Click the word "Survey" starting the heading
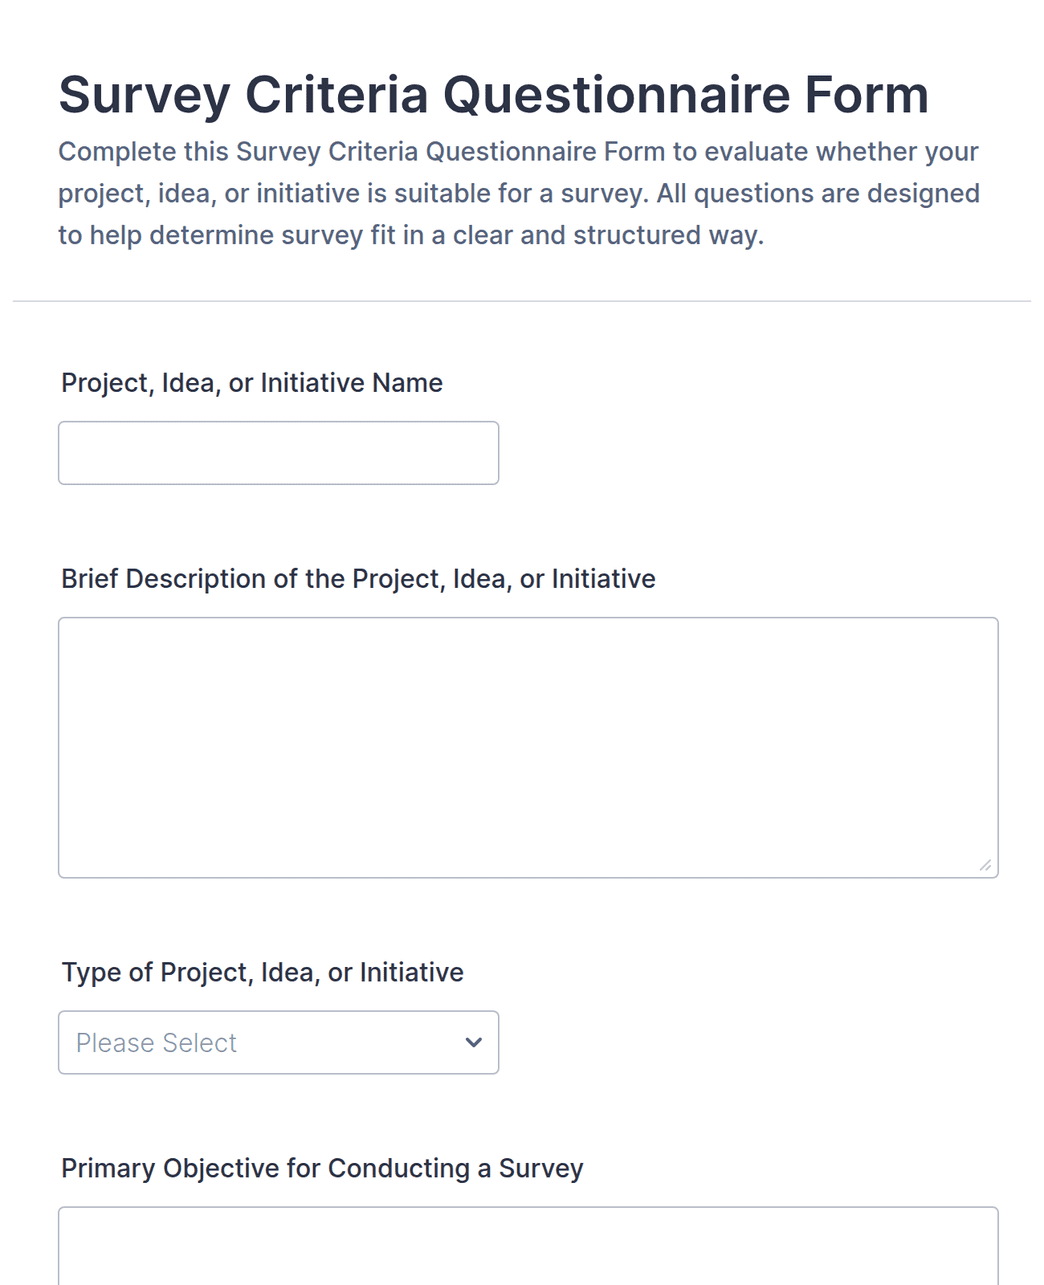This screenshot has width=1044, height=1285. [144, 95]
